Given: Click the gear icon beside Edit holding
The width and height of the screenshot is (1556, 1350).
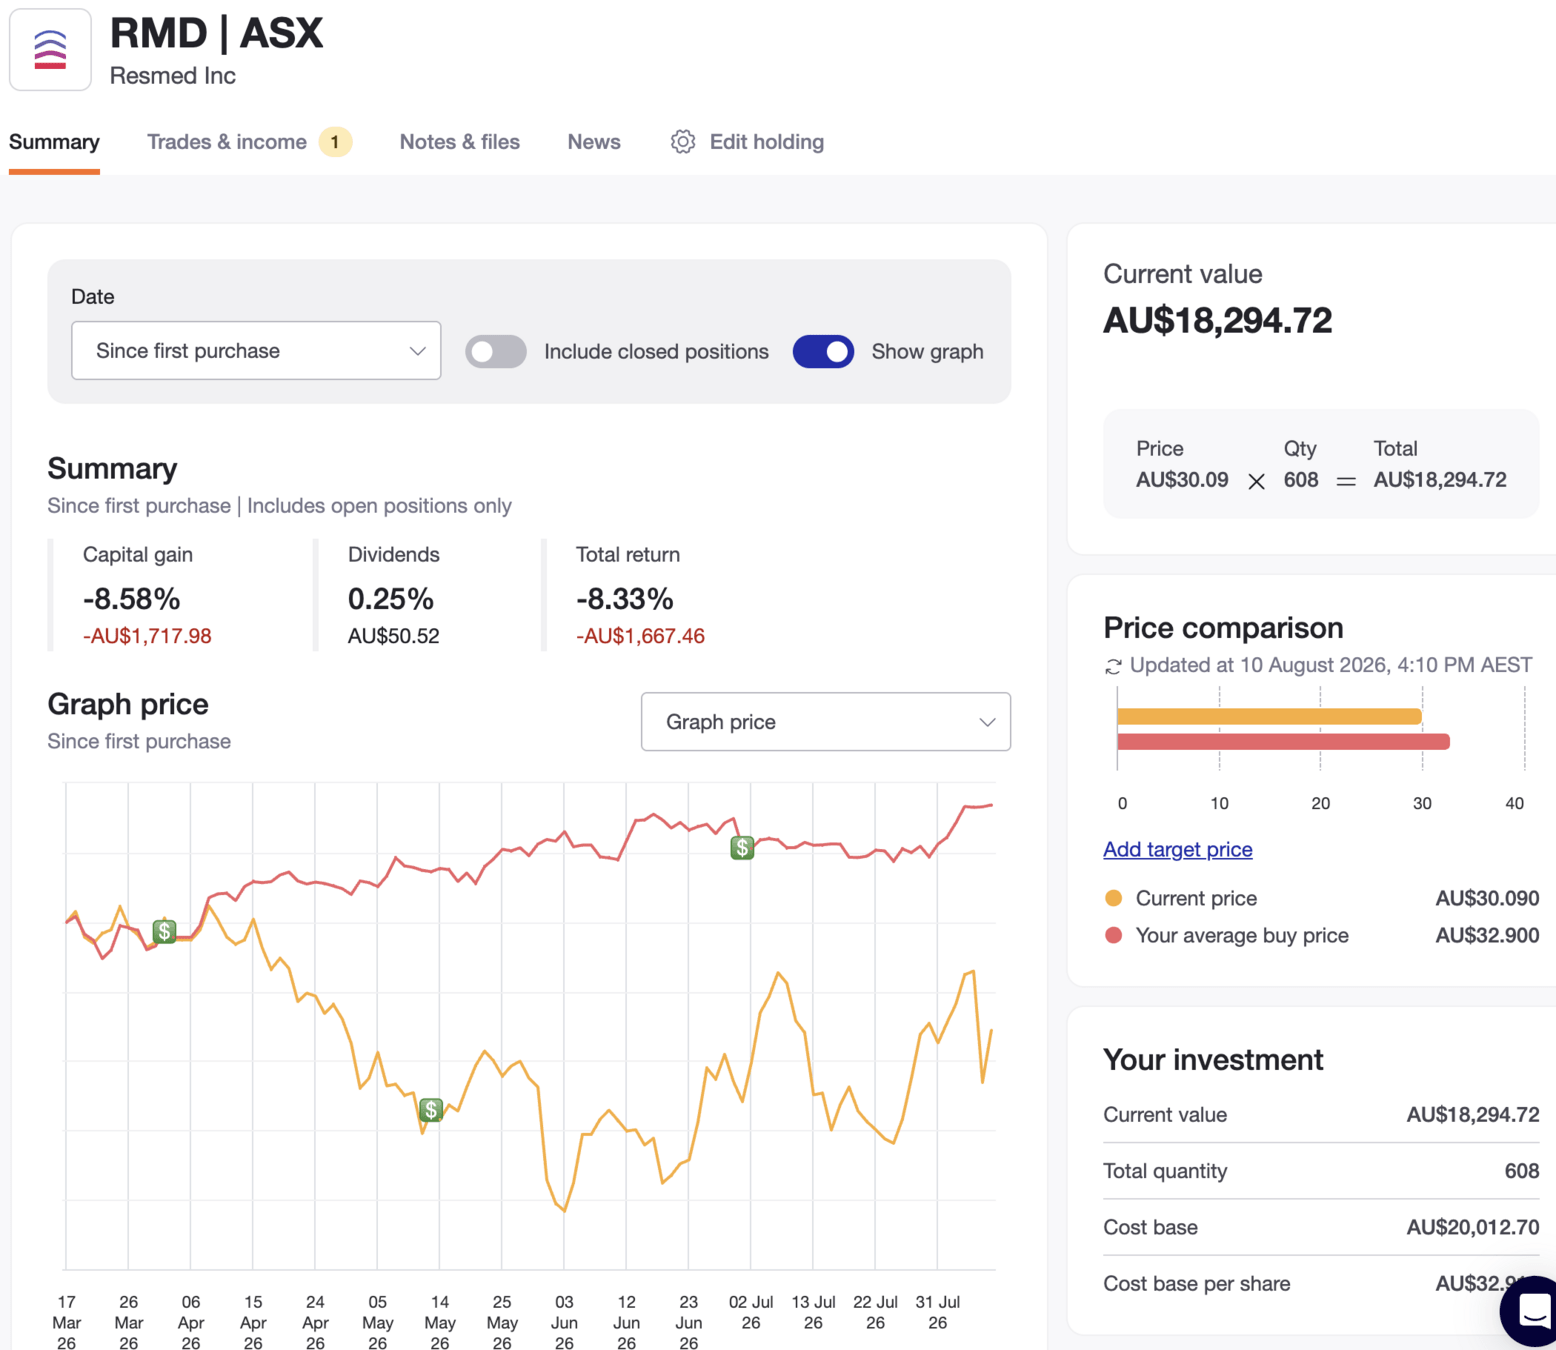Looking at the screenshot, I should pyautogui.click(x=683, y=142).
